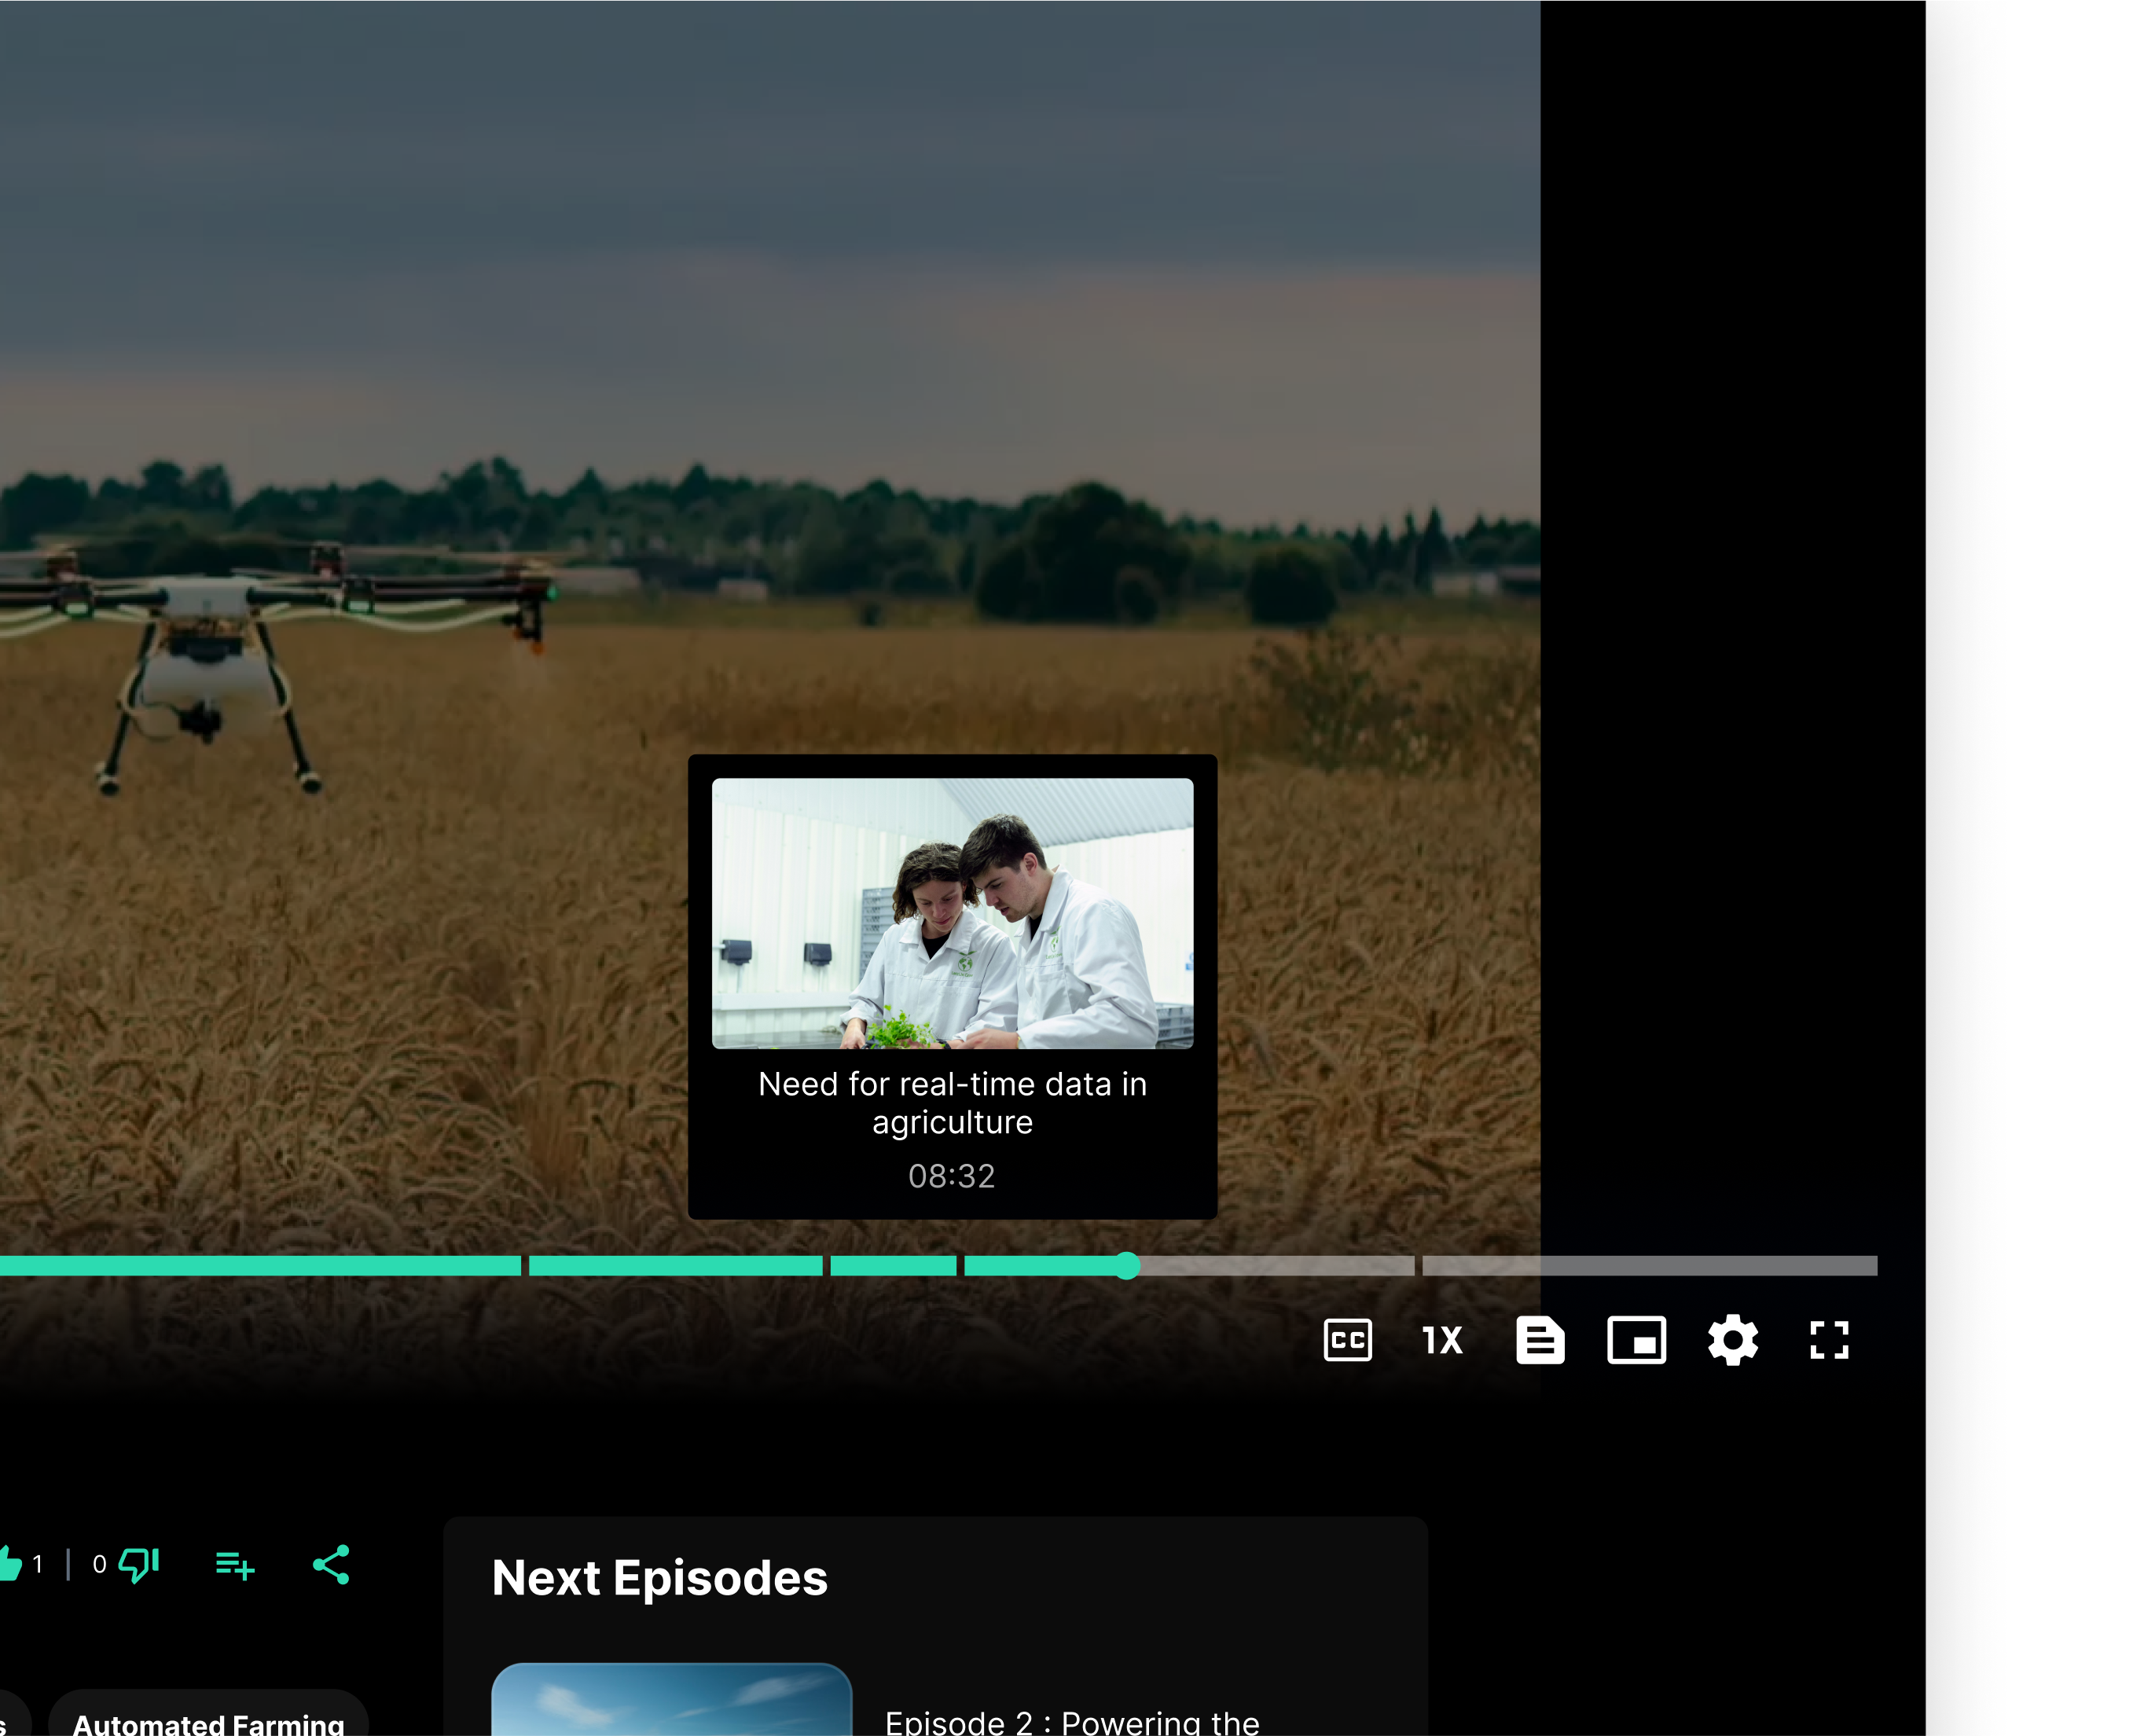Click the progress bar scrubber handle
Screen dimensions: 2144x1736
click(x=1127, y=1266)
